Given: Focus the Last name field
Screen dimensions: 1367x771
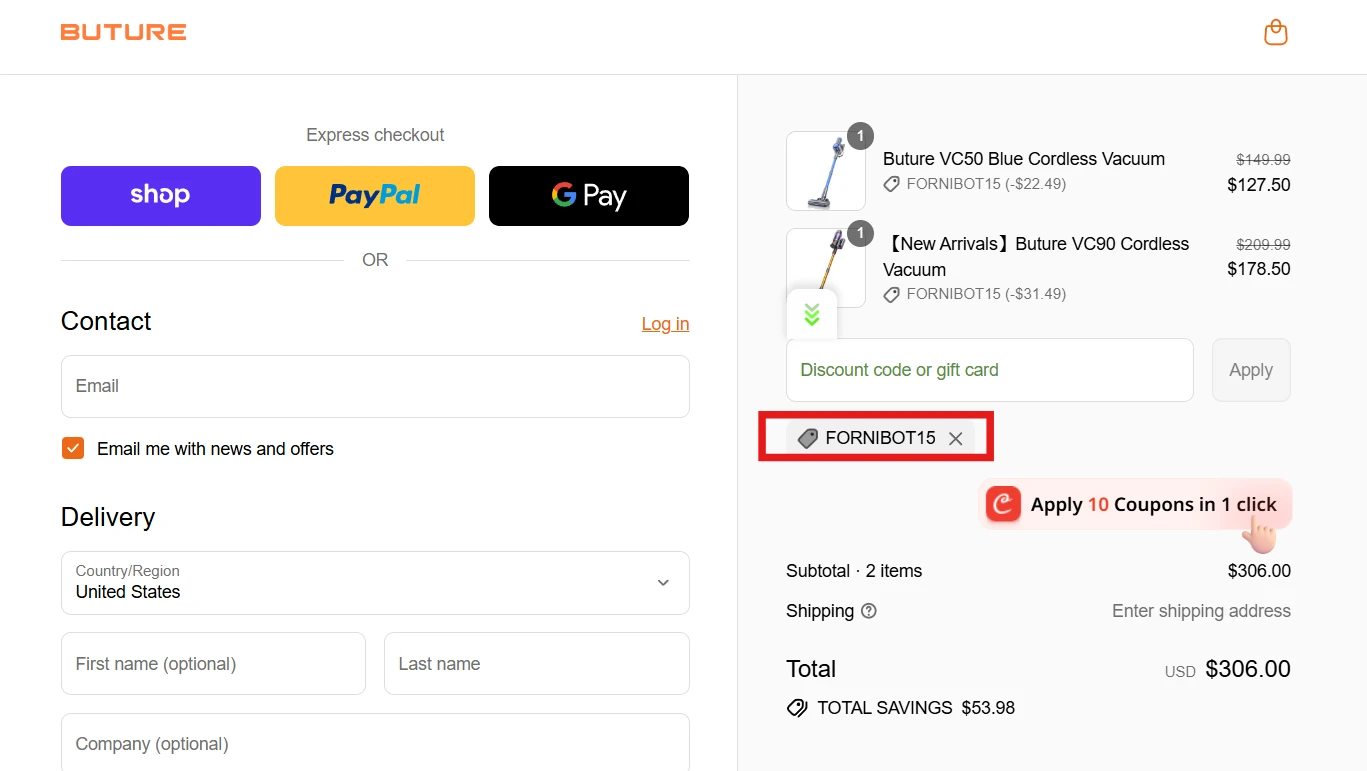Looking at the screenshot, I should [x=537, y=663].
